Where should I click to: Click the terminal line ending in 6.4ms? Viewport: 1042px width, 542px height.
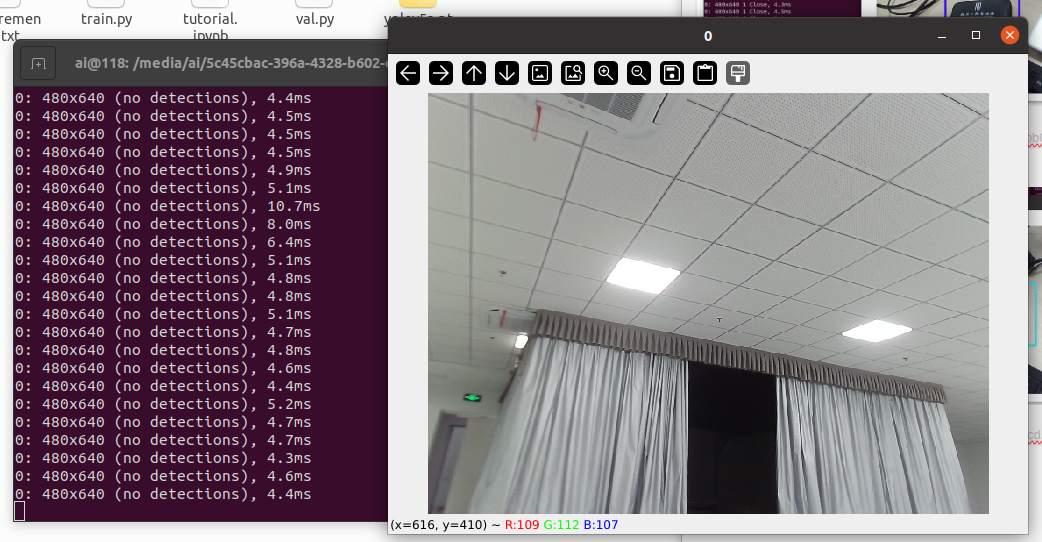point(163,242)
